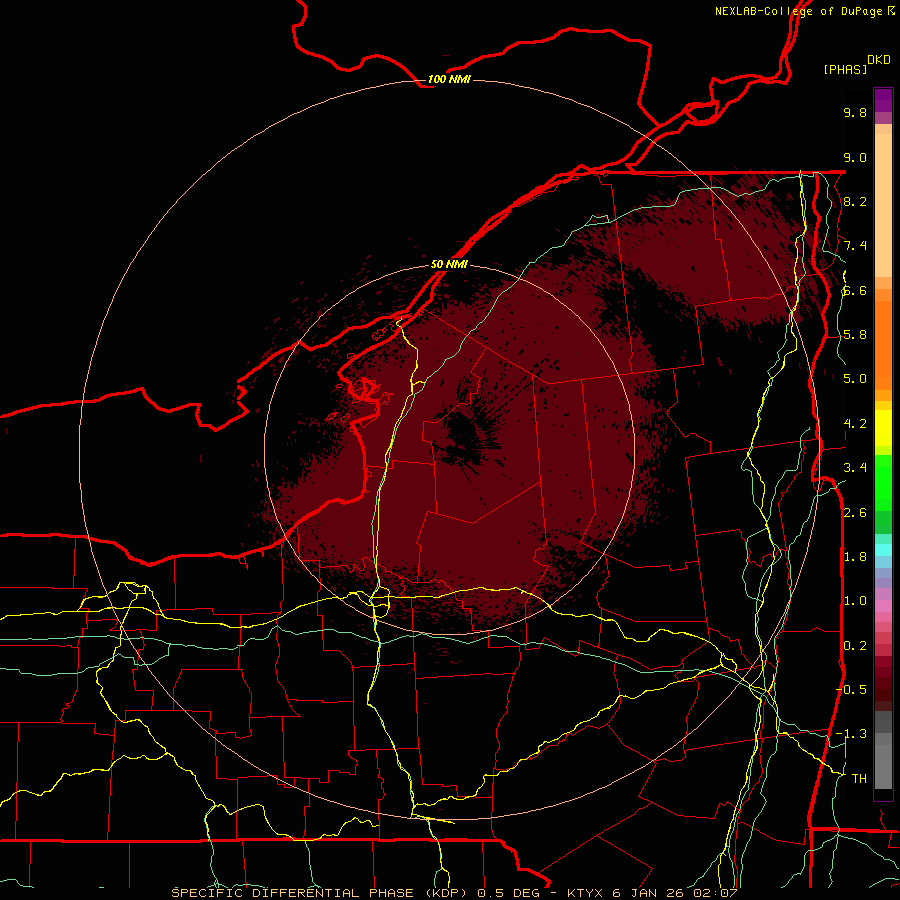
Task: Click the purple top segment of the color bar
Action: pyautogui.click(x=883, y=100)
